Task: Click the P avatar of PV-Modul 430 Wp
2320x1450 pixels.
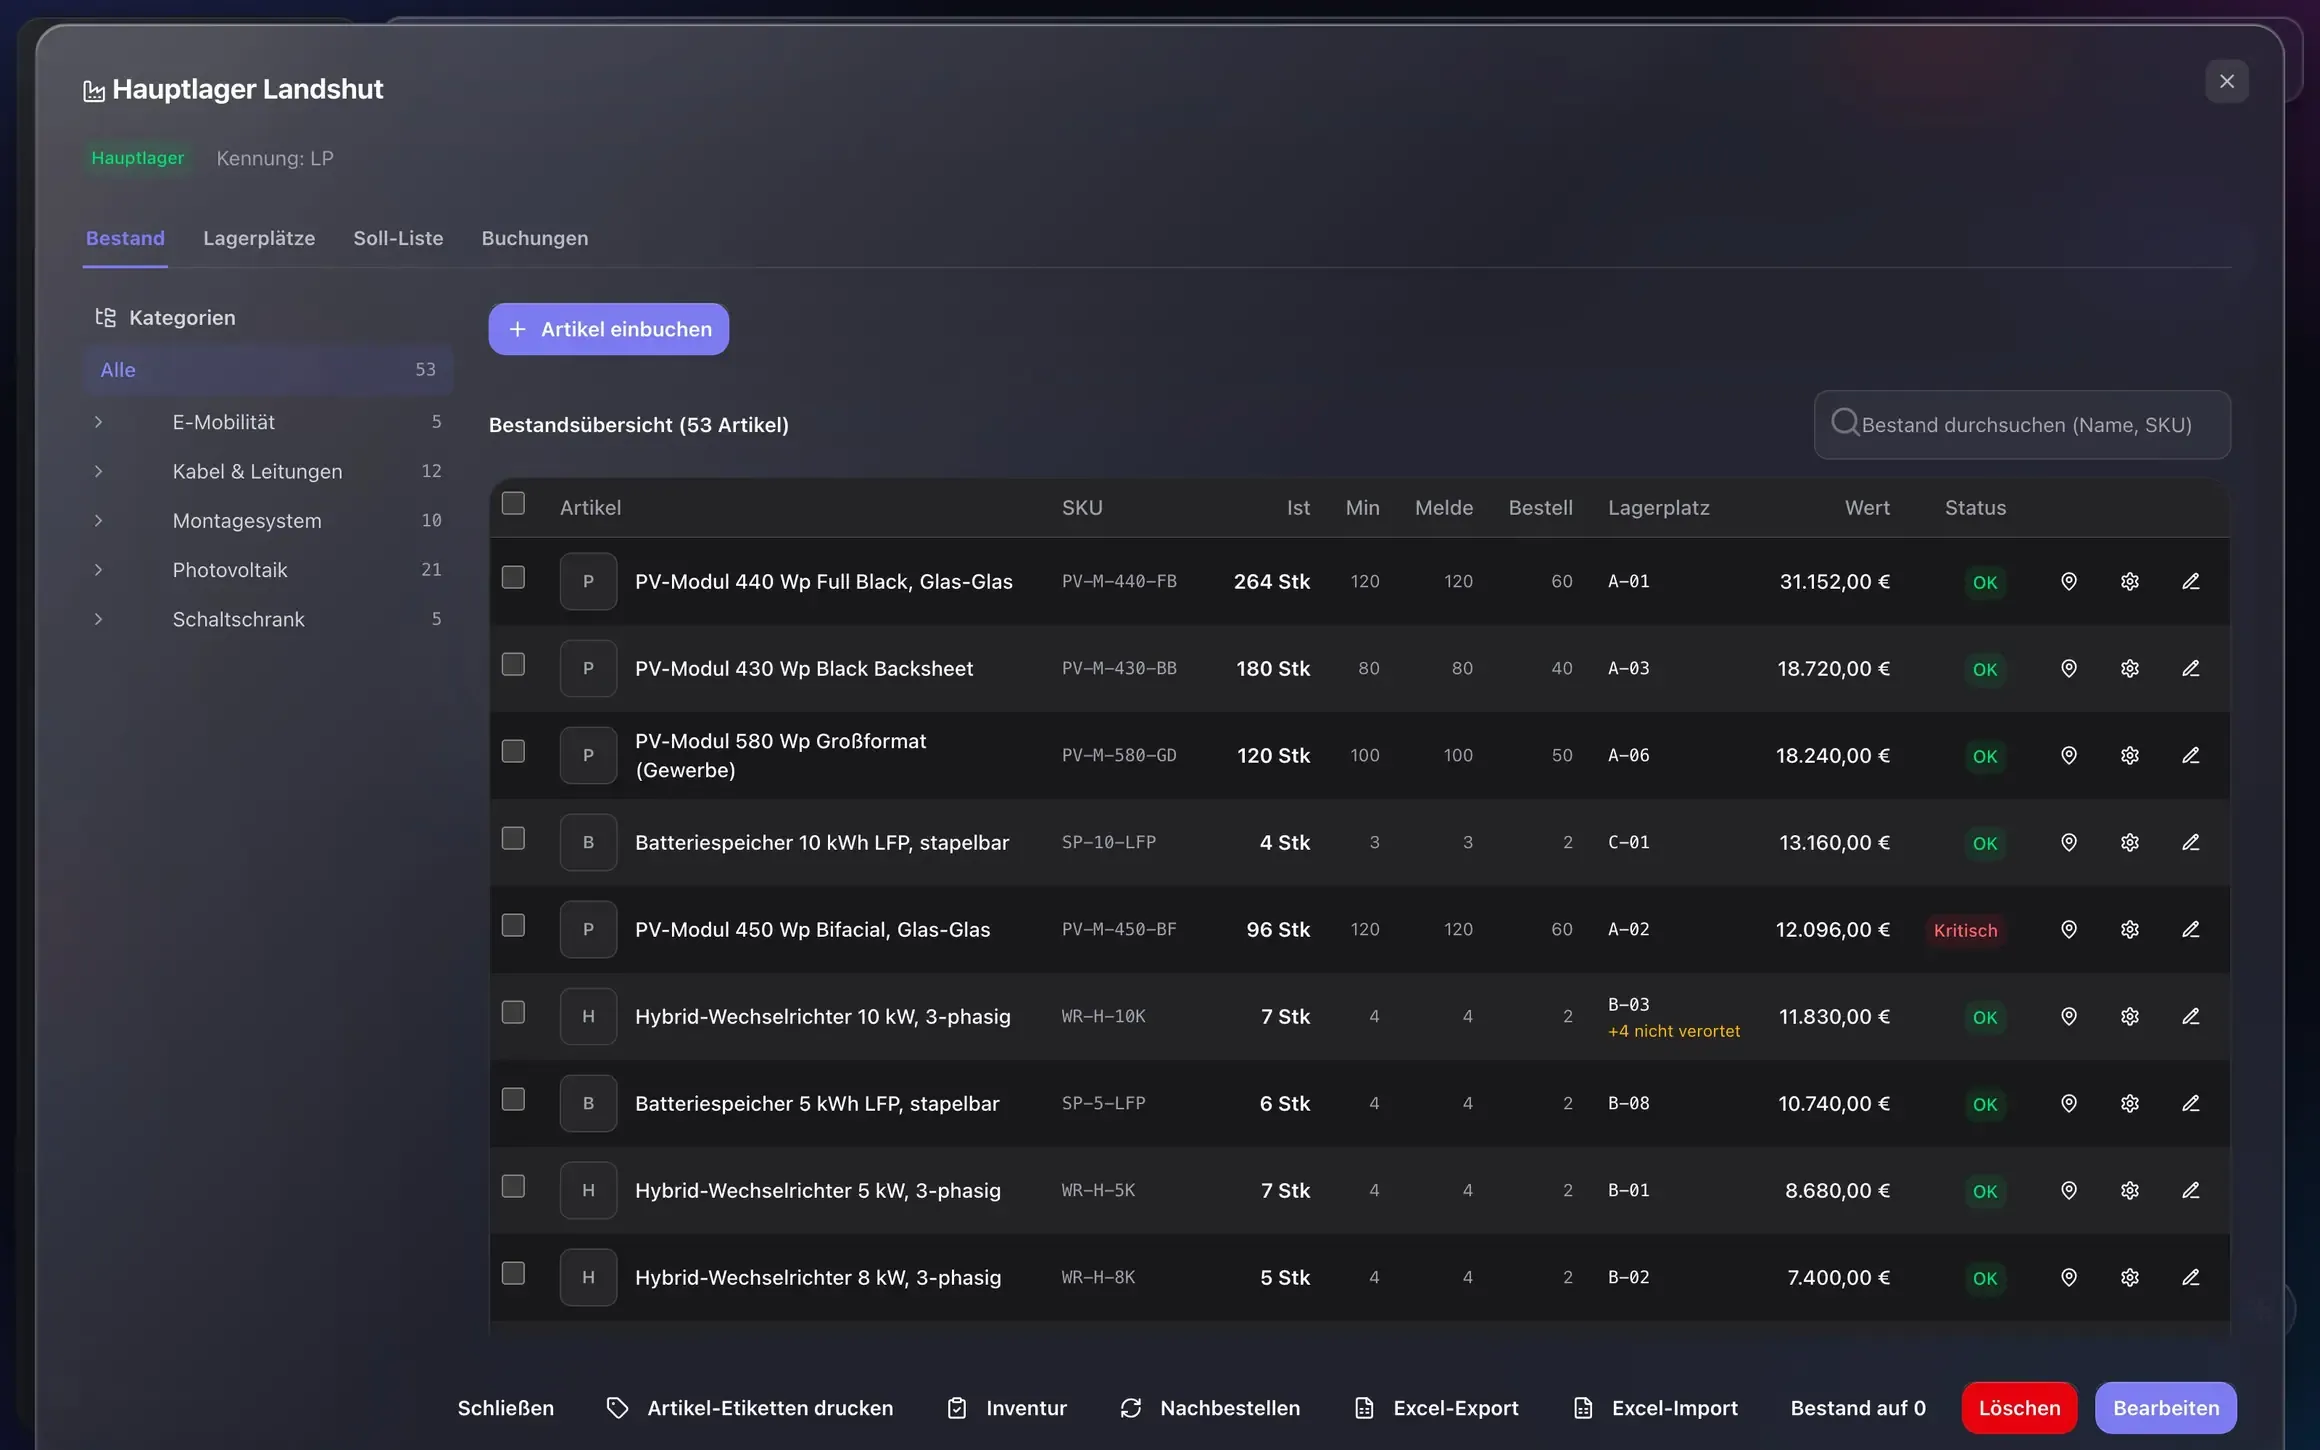Action: point(588,668)
